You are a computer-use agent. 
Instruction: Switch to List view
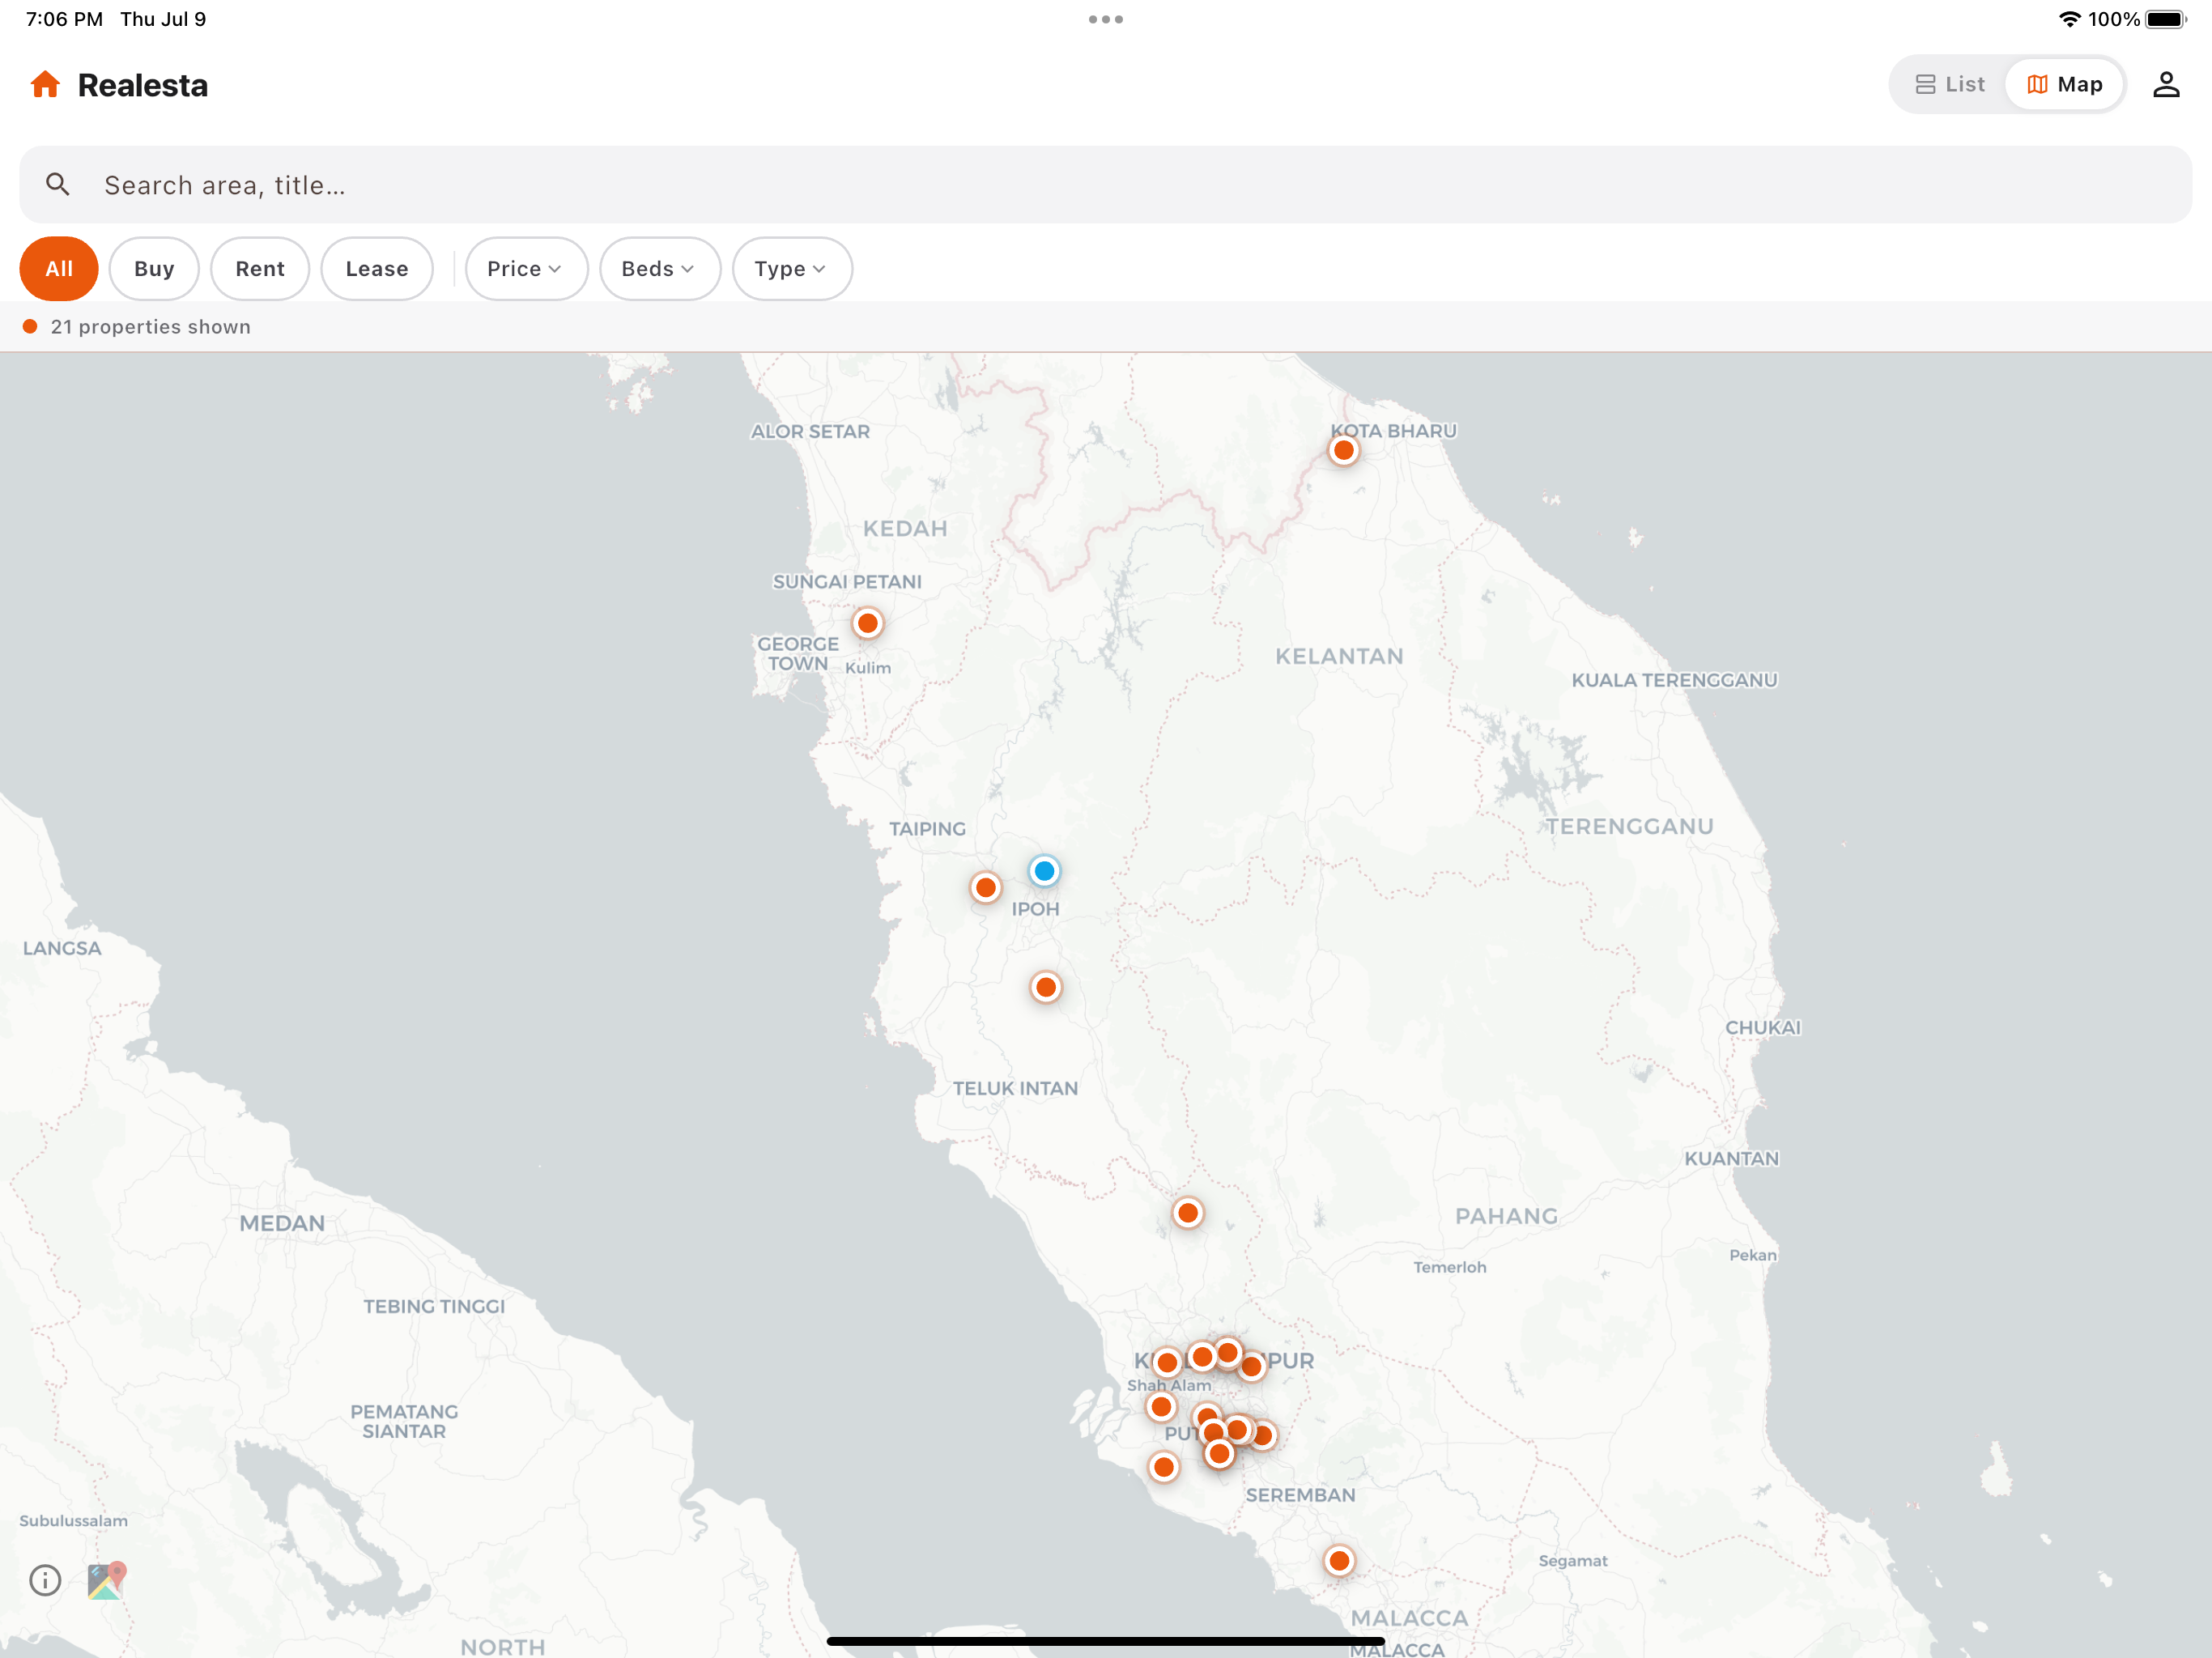[1949, 85]
